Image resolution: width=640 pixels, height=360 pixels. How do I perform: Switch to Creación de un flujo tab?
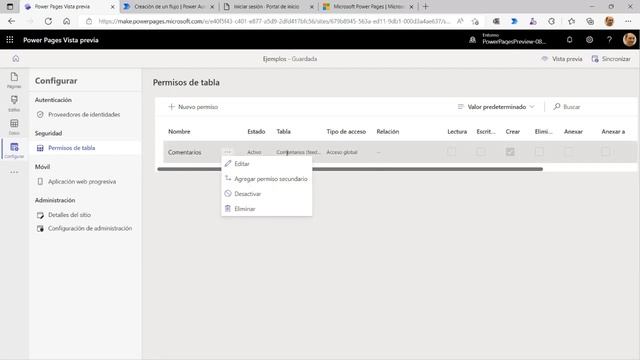[169, 7]
